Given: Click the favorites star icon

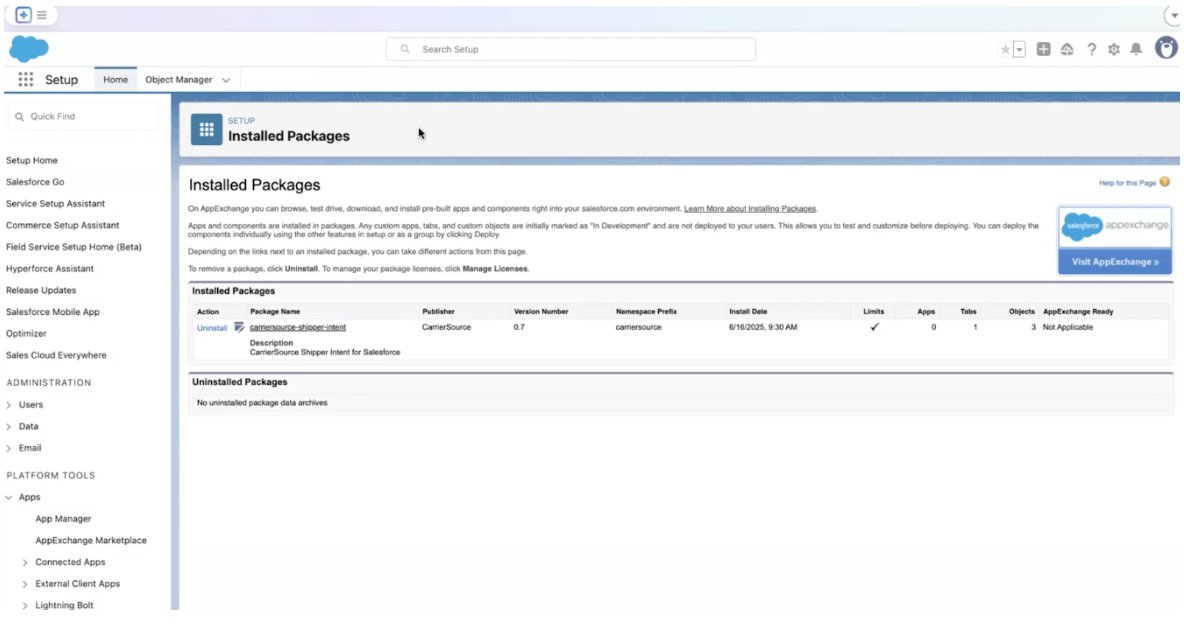Looking at the screenshot, I should coord(1005,50).
